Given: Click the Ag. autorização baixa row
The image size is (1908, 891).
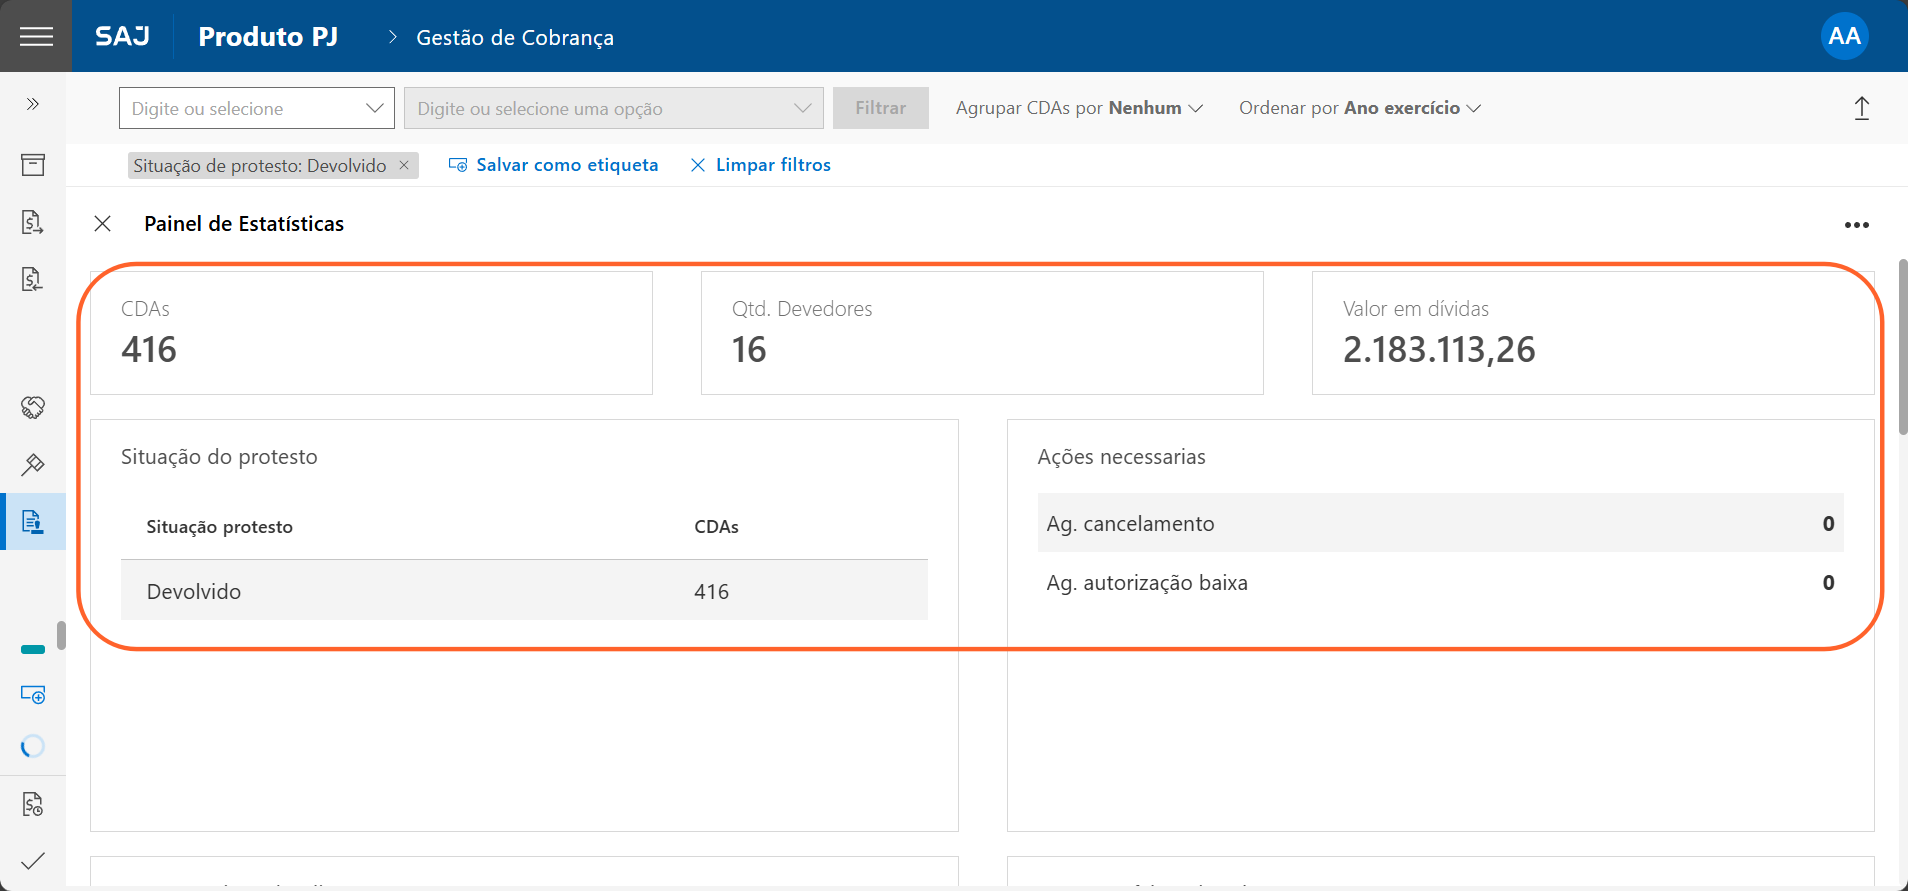Looking at the screenshot, I should (x=1440, y=582).
